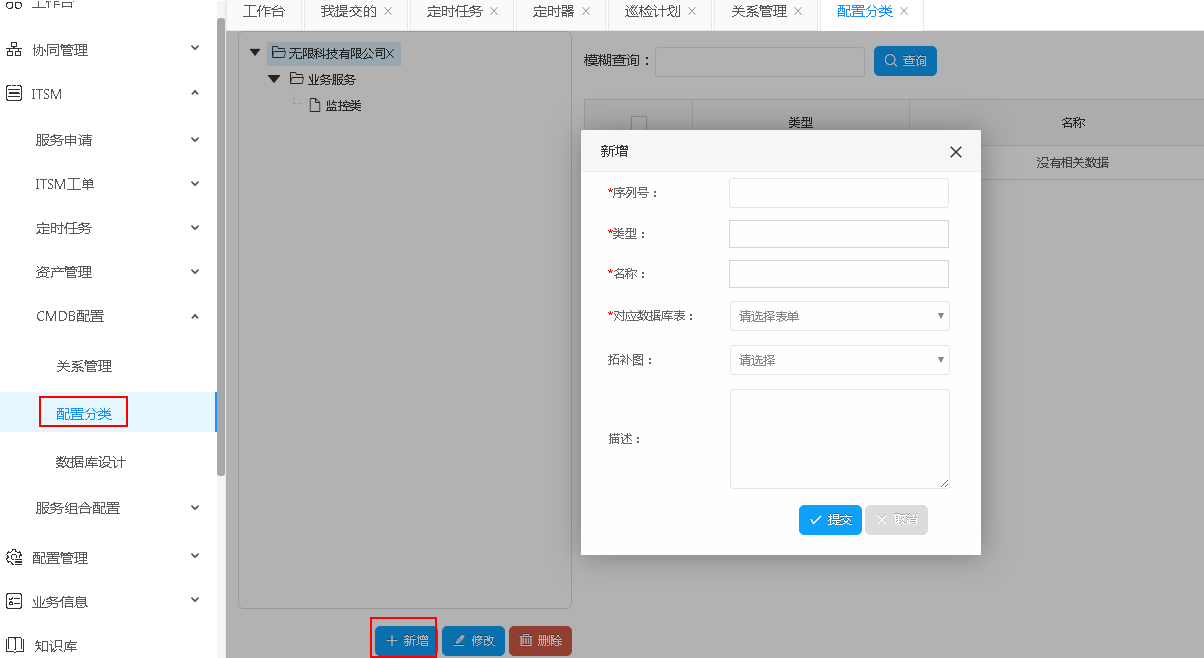Click the 协同管理 sidebar icon

(14, 49)
